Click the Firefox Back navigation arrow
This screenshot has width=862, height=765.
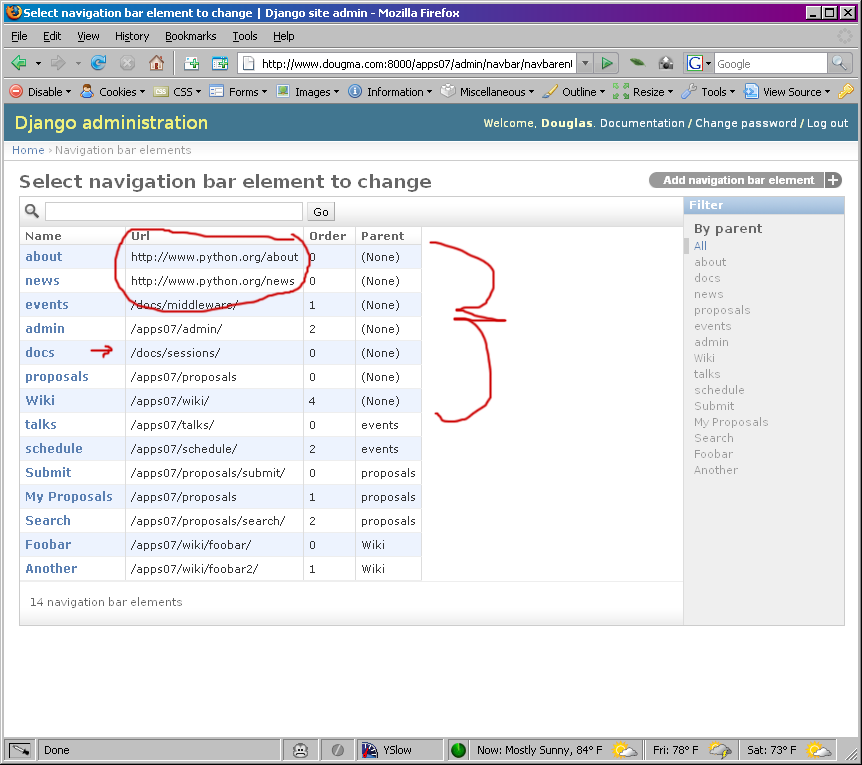(19, 63)
